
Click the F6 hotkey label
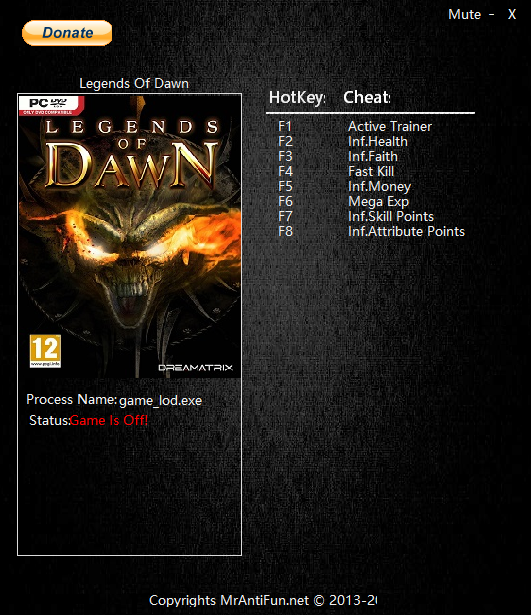[286, 201]
